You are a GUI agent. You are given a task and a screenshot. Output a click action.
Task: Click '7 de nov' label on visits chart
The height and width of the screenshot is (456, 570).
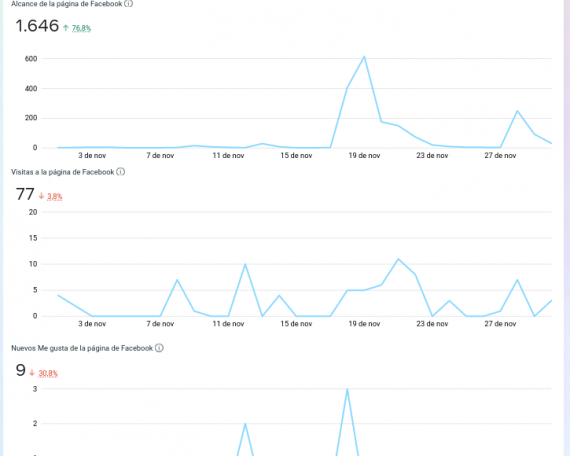[x=160, y=324]
